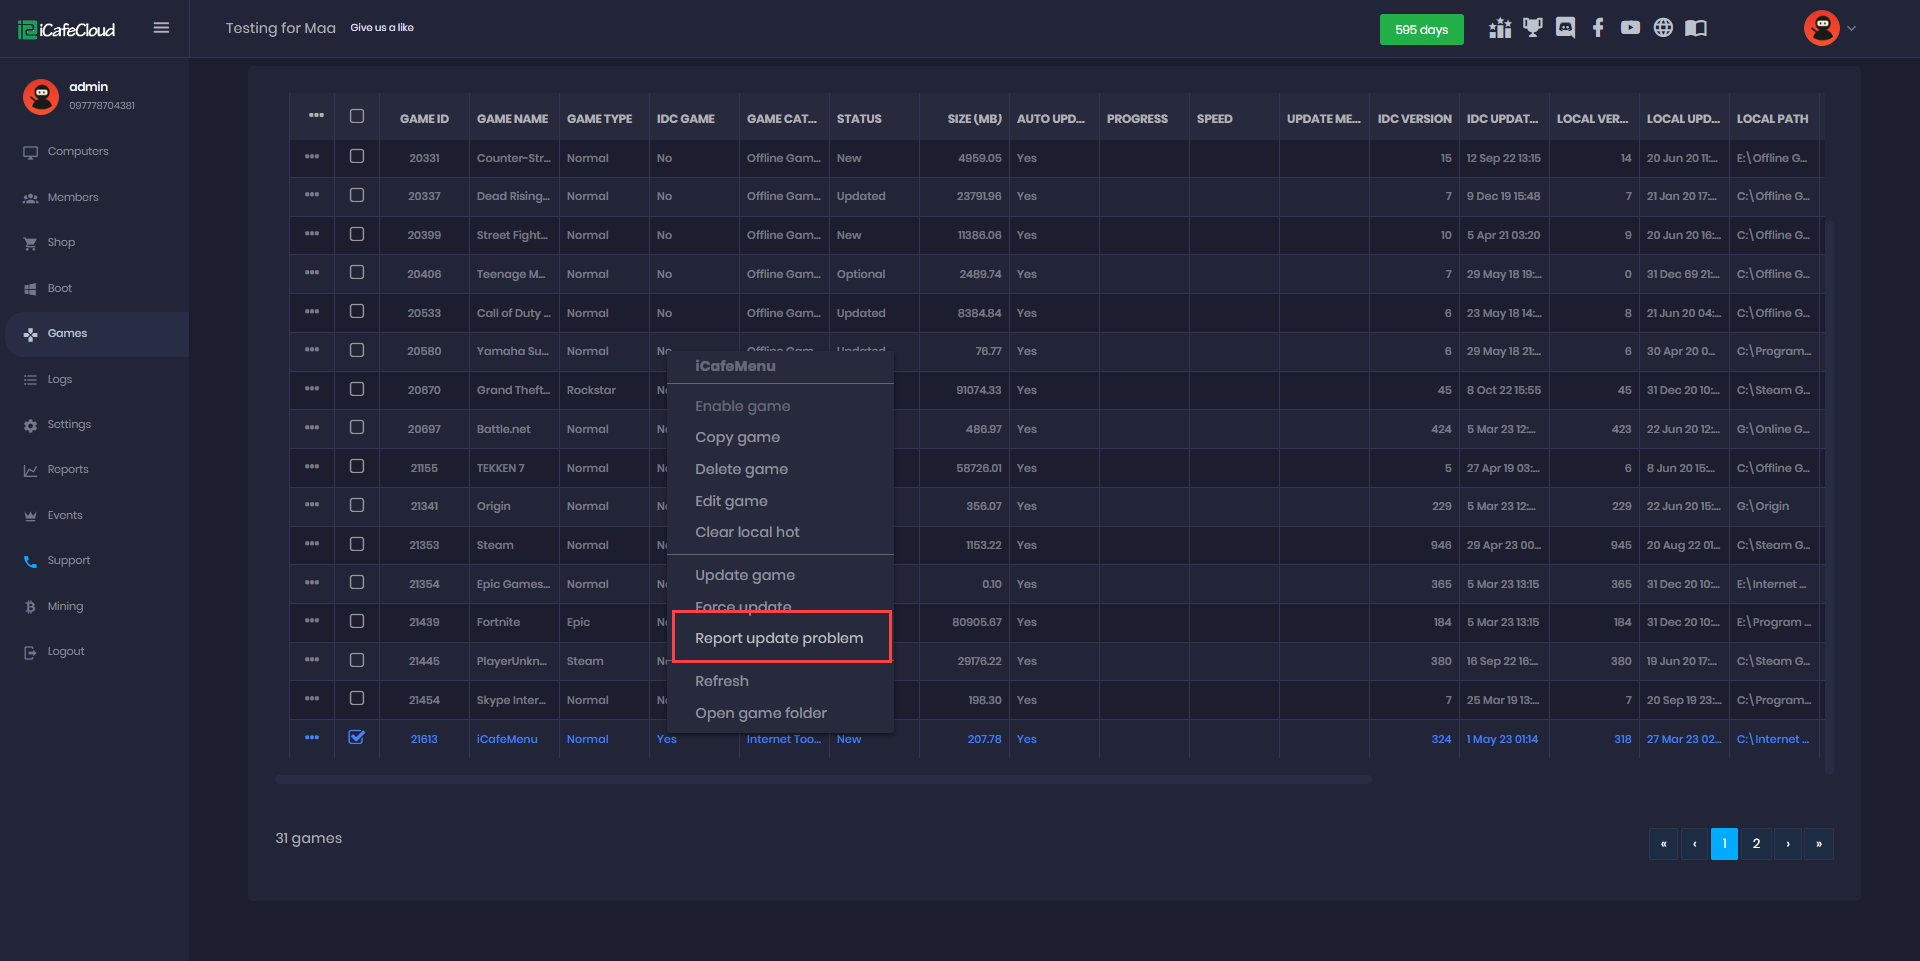Open the Discord icon in header
Screen dimensions: 1920x961
[1565, 28]
